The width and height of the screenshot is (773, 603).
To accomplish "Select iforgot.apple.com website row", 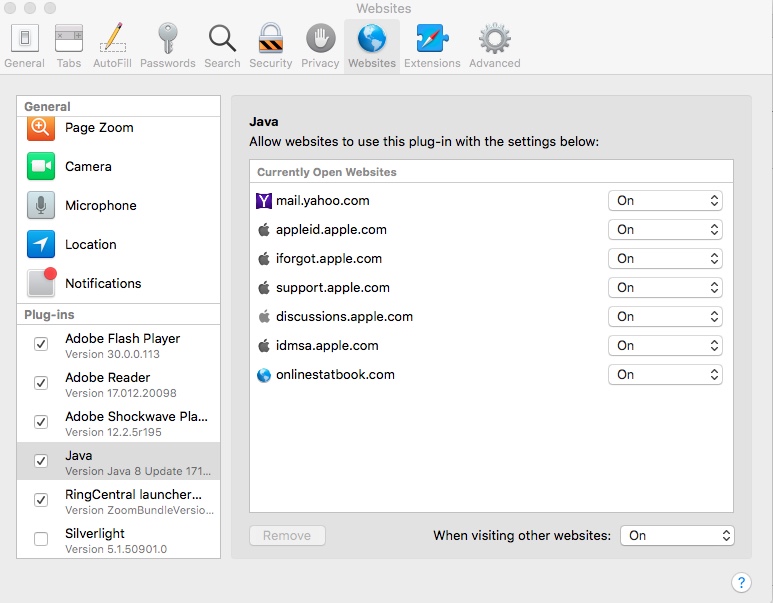I will coord(491,259).
